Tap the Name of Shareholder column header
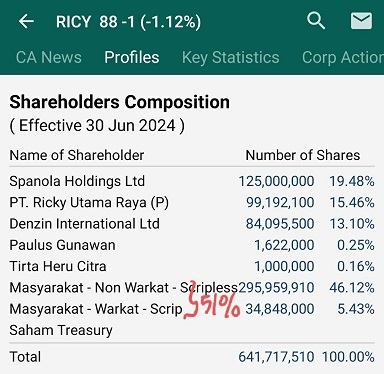 [x=77, y=155]
